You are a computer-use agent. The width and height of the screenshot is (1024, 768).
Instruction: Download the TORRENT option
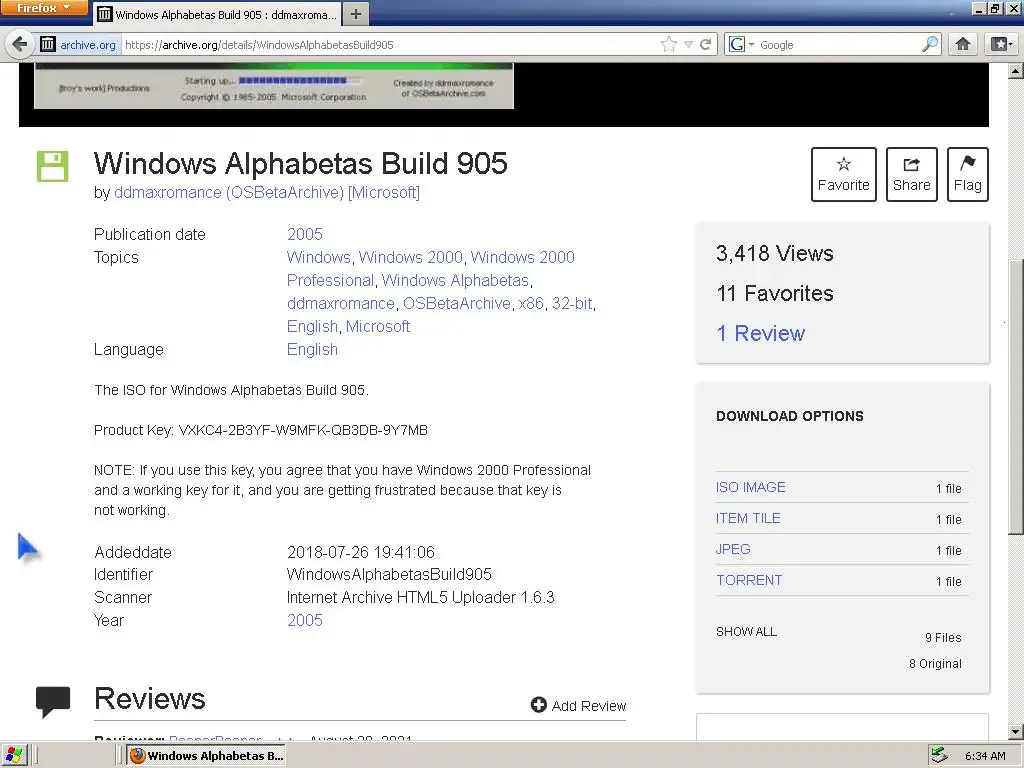point(749,581)
